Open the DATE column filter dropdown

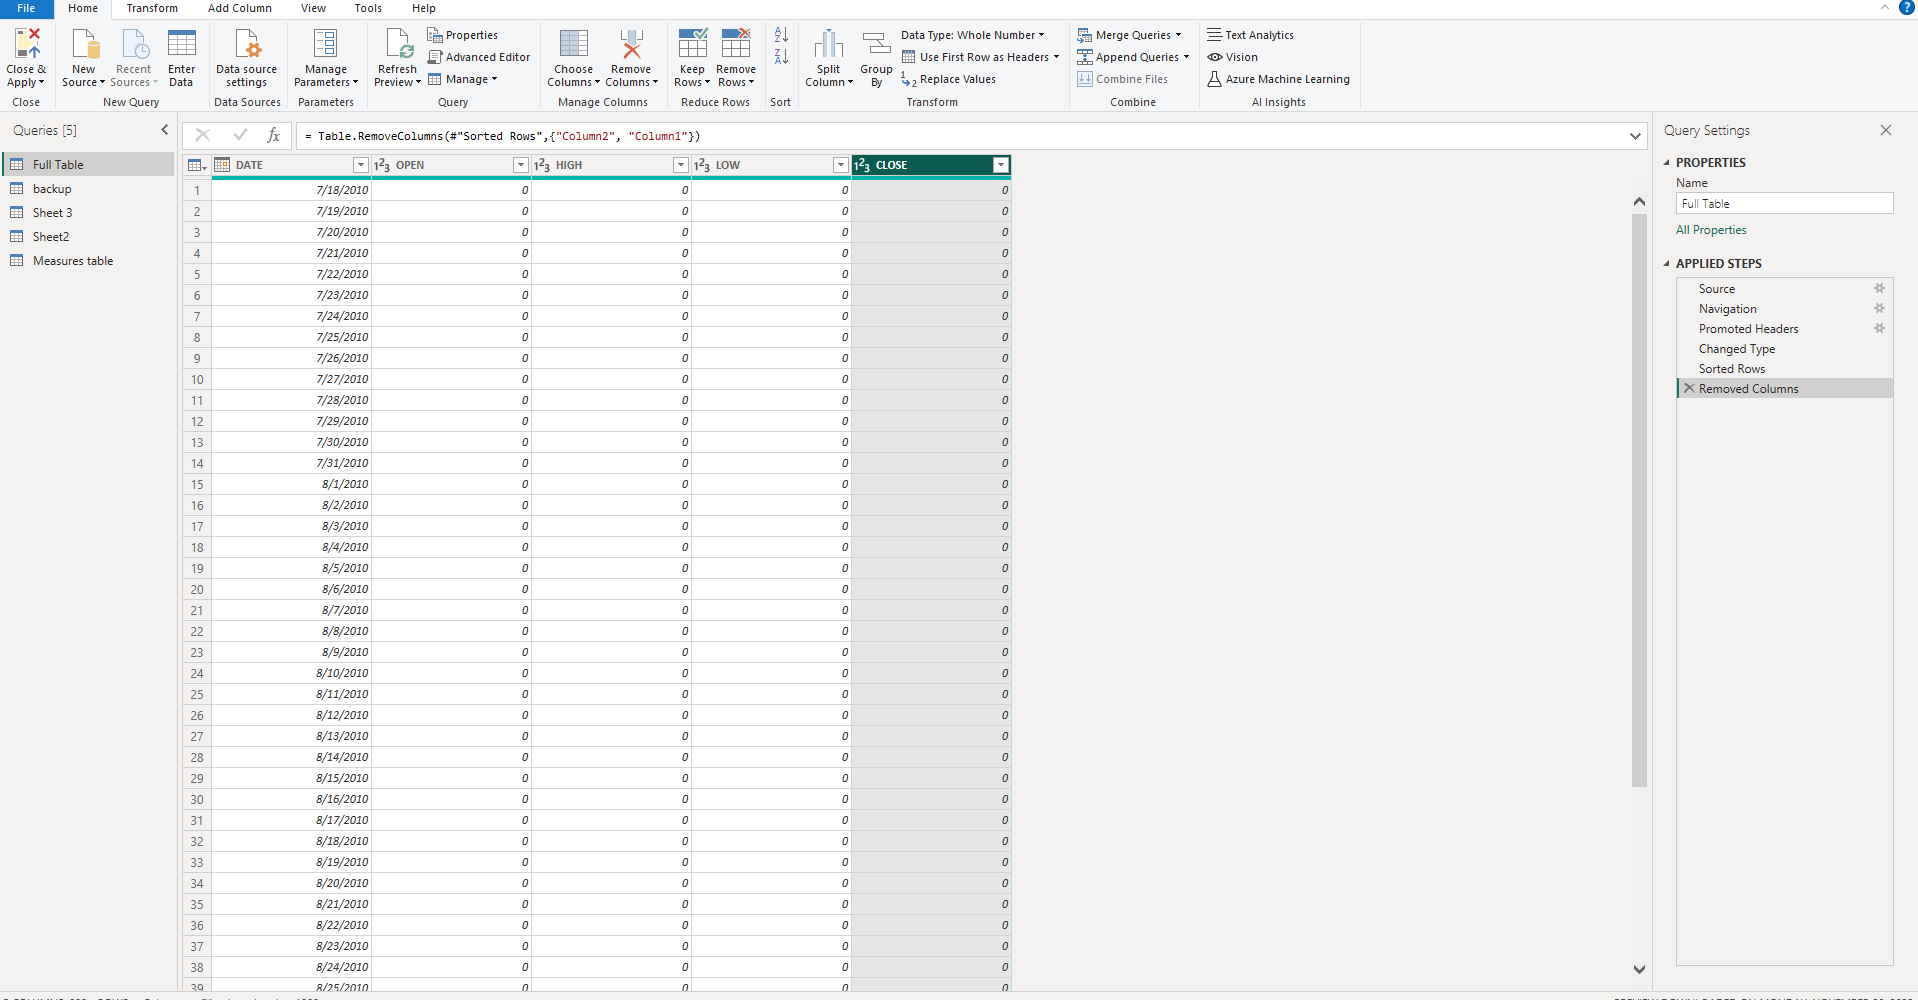[361, 165]
